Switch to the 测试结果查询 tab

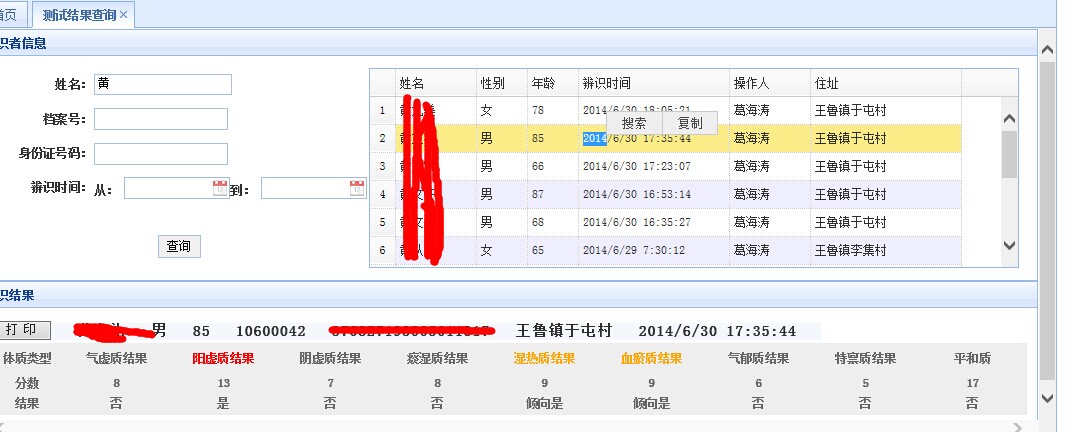tap(79, 15)
